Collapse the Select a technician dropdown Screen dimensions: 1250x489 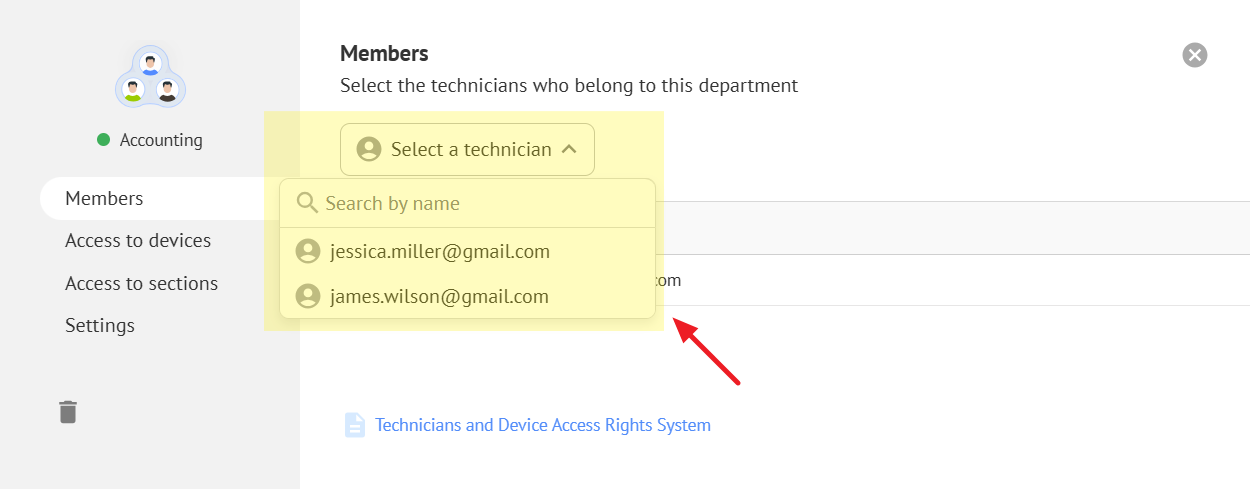pyautogui.click(x=467, y=150)
